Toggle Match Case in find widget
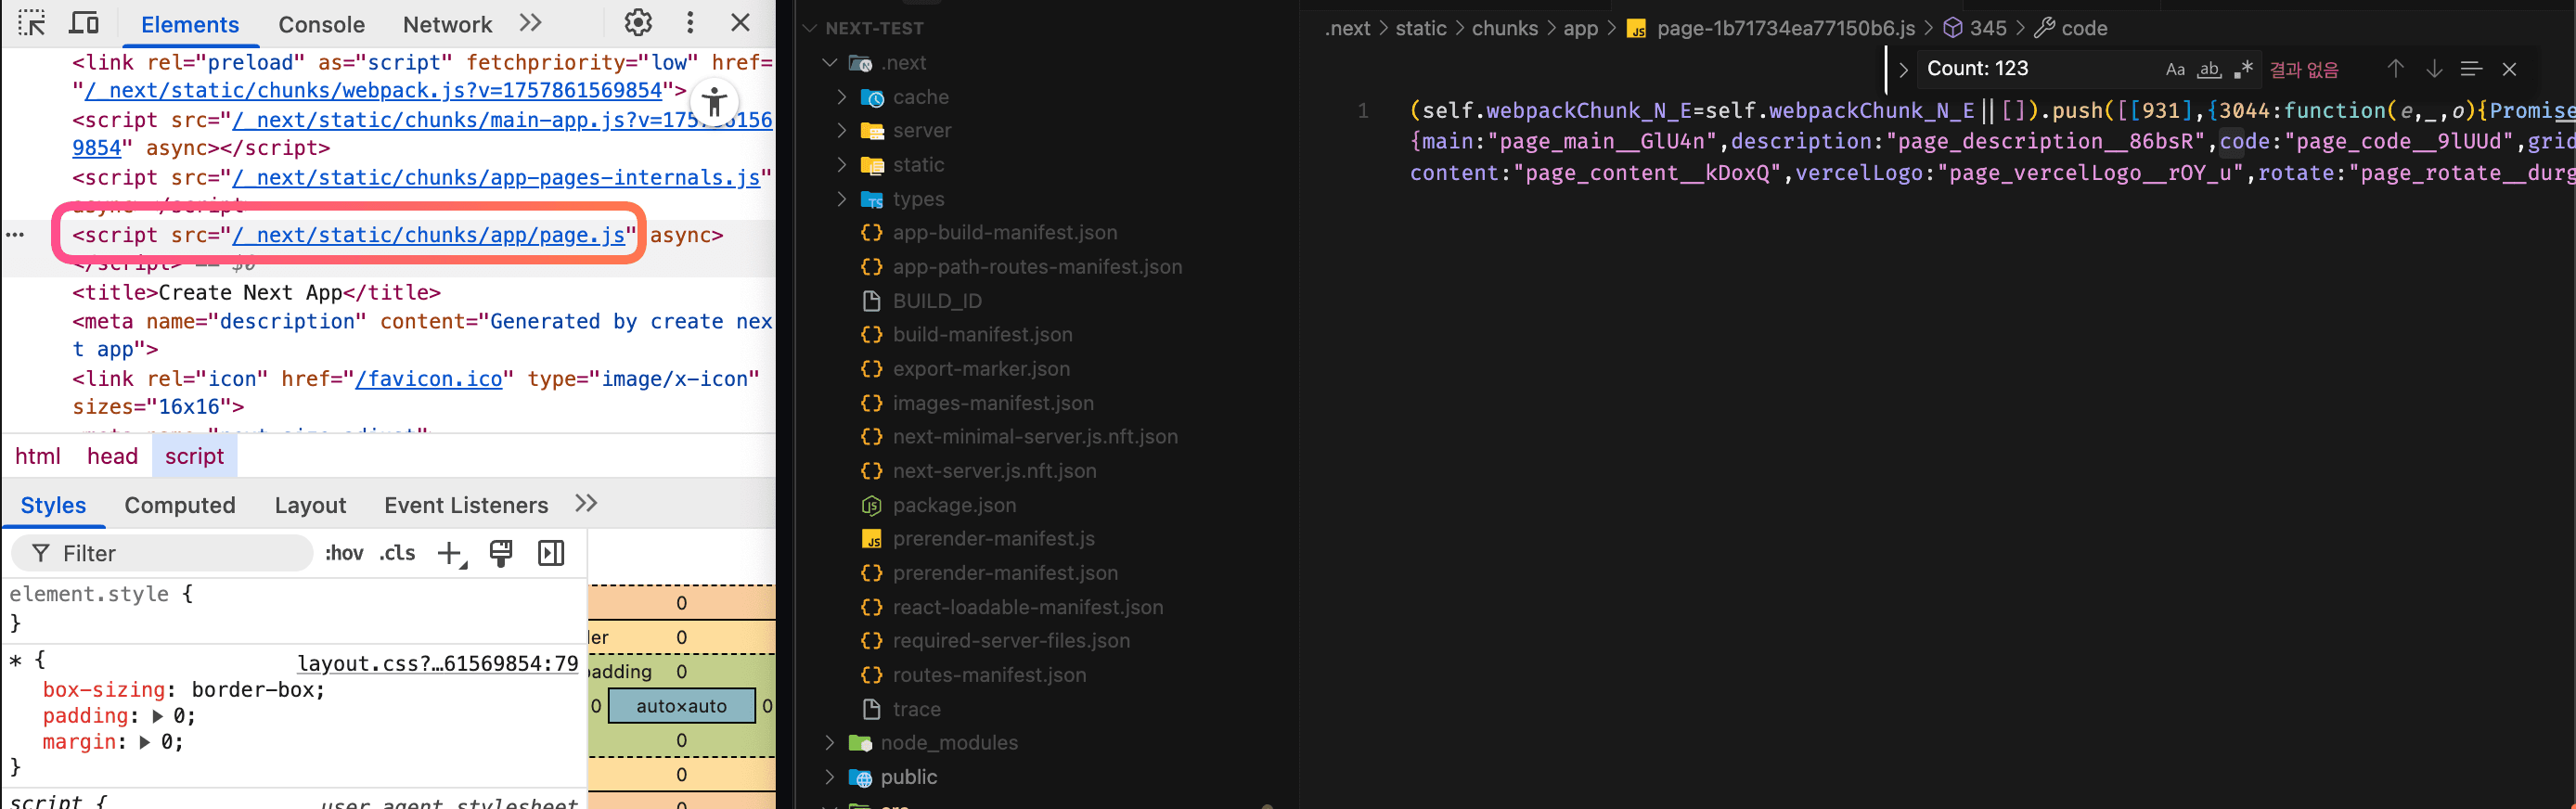Image resolution: width=2576 pixels, height=809 pixels. tap(2175, 69)
